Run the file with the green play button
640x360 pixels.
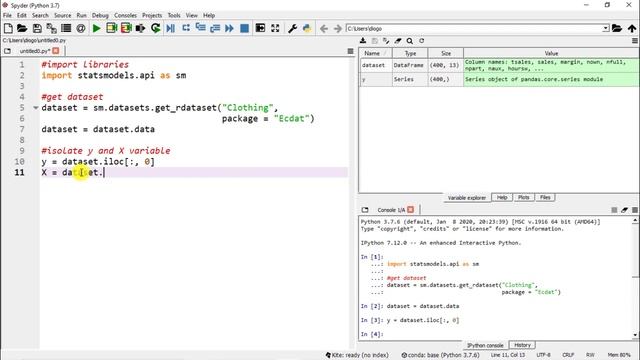click(x=97, y=28)
